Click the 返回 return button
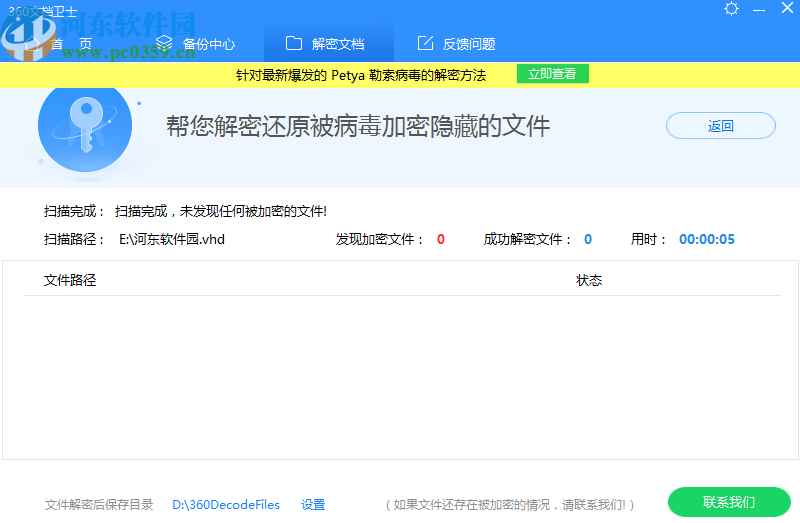Viewport: 800px width, 523px height. pyautogui.click(x=720, y=126)
